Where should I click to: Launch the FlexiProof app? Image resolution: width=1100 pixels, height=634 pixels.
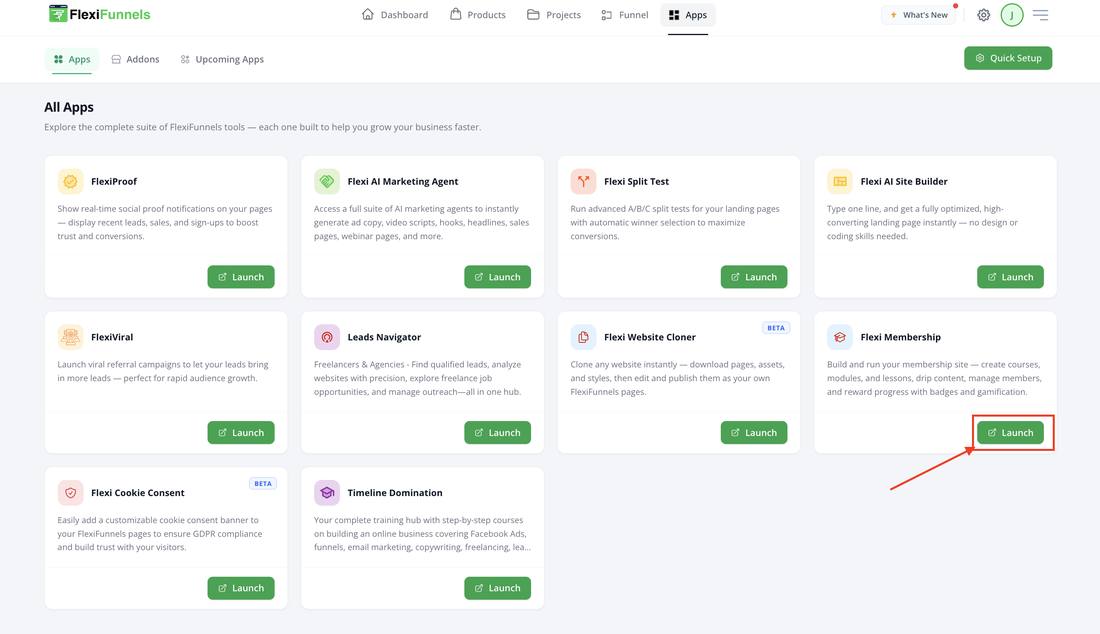coord(241,277)
